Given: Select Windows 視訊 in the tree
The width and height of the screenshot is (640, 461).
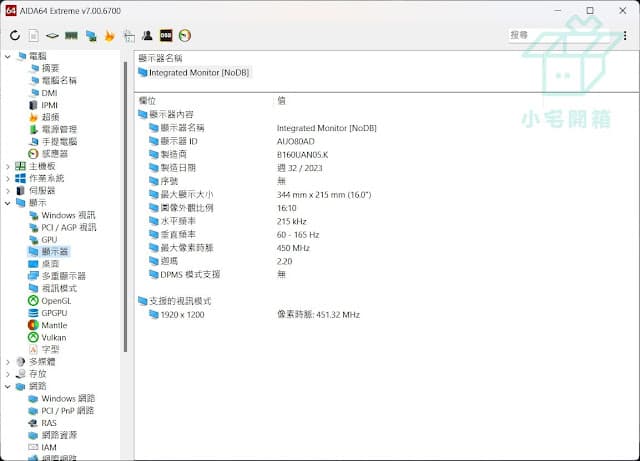Looking at the screenshot, I should coord(69,215).
